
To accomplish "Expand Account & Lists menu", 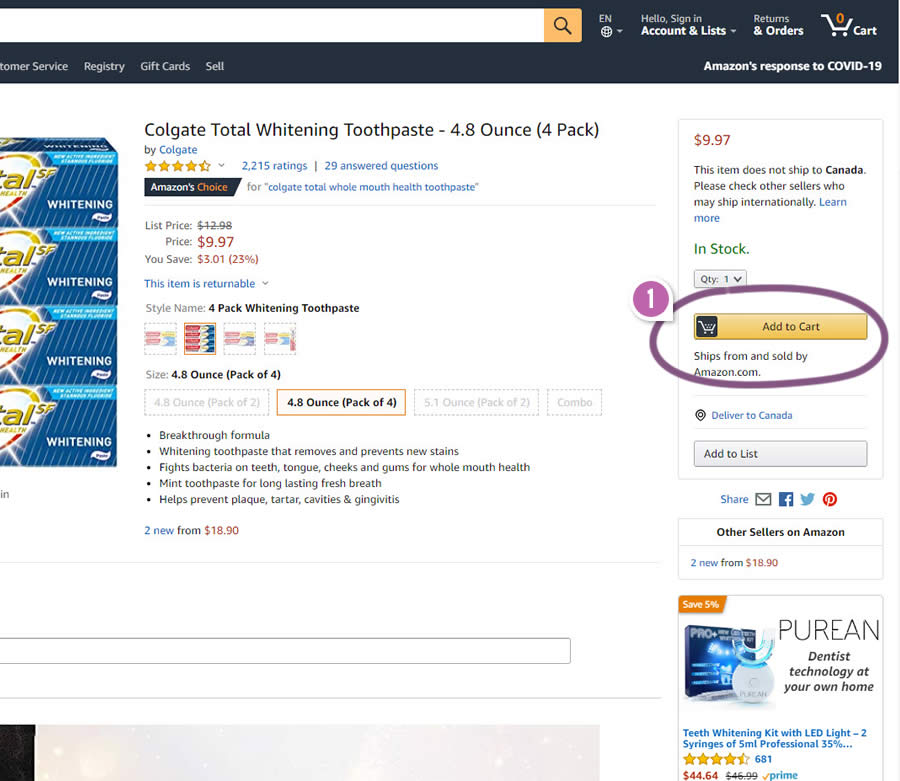I will coord(688,31).
